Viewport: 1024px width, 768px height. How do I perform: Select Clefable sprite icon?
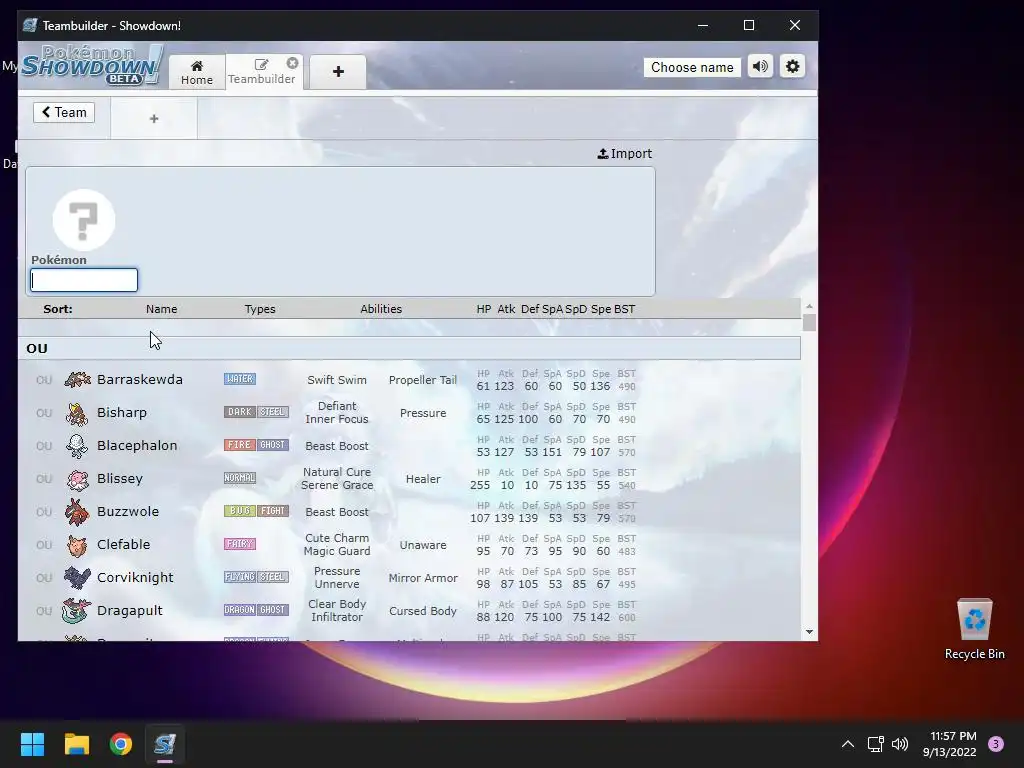pos(77,545)
